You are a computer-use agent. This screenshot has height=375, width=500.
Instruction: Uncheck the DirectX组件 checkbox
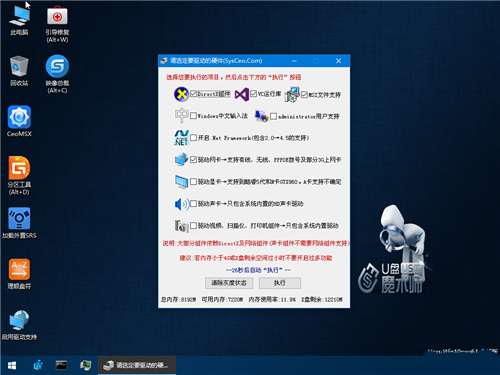194,94
